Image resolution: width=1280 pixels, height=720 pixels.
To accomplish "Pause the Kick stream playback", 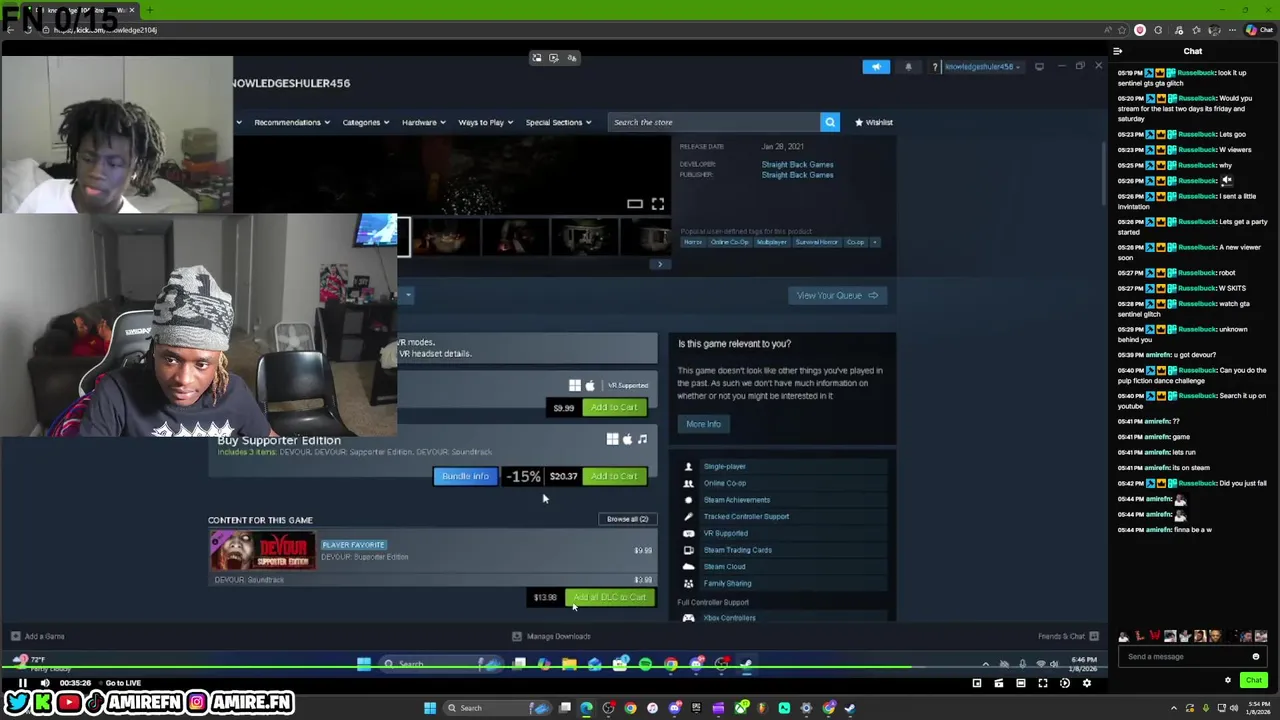I will coord(22,683).
